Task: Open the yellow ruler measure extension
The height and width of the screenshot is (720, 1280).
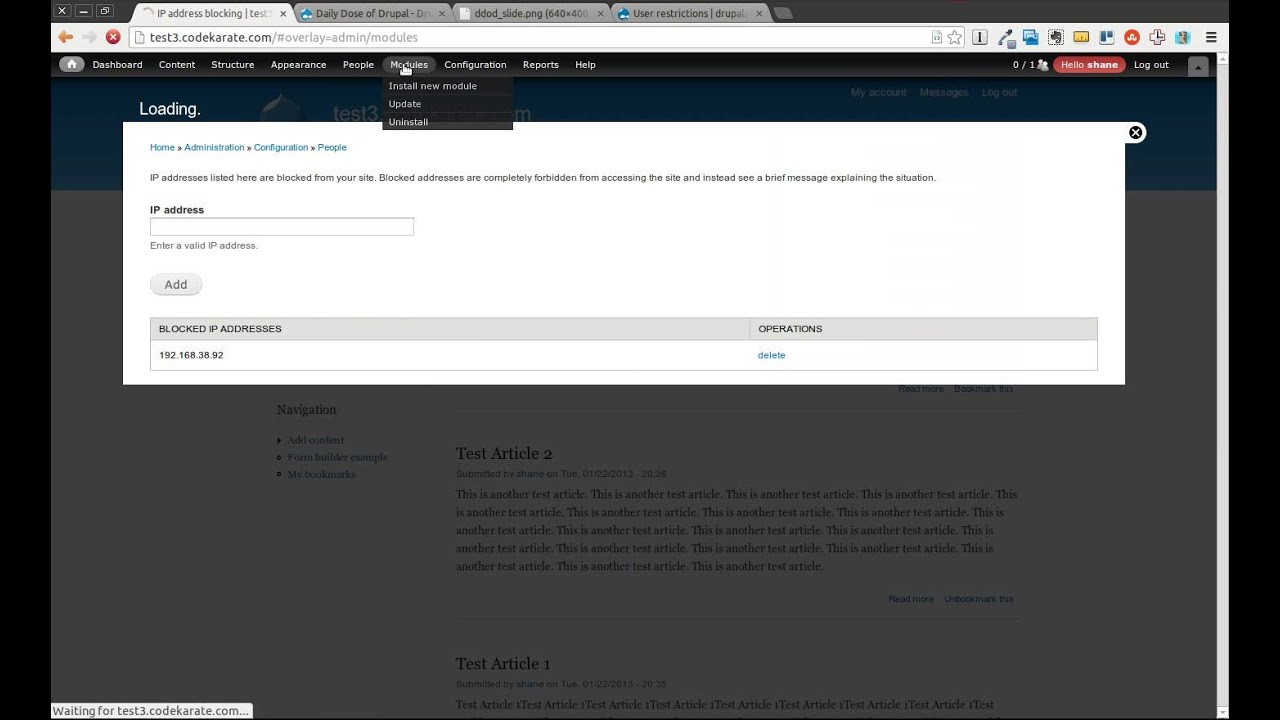Action: tap(1081, 37)
